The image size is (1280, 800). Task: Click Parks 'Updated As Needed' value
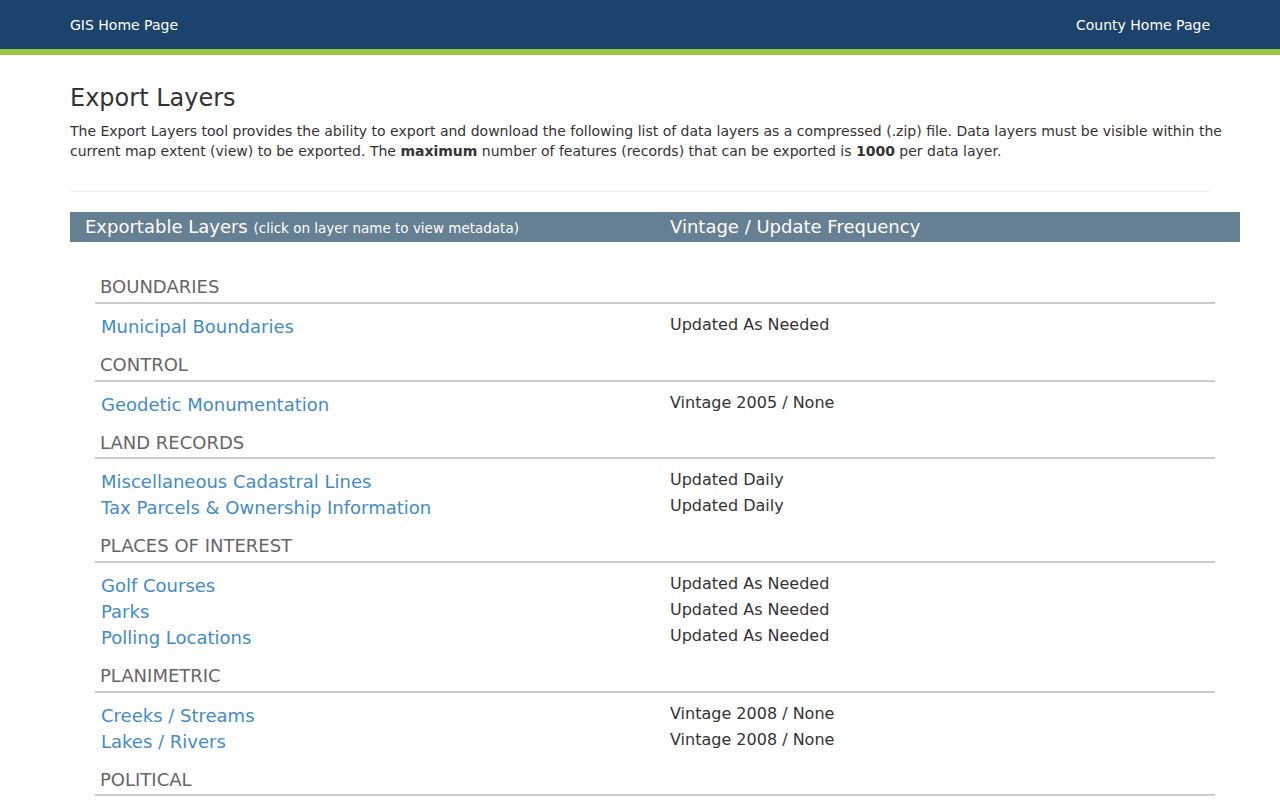749,609
